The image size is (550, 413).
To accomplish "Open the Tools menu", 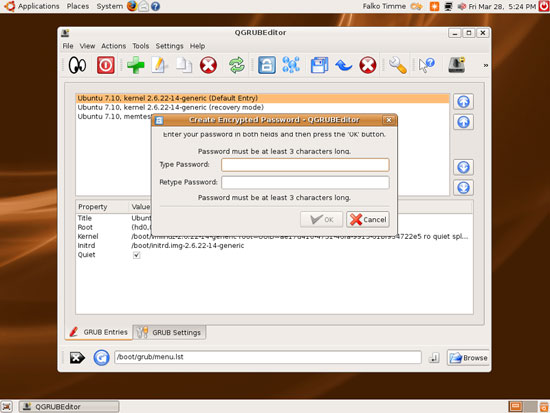I will pyautogui.click(x=141, y=46).
